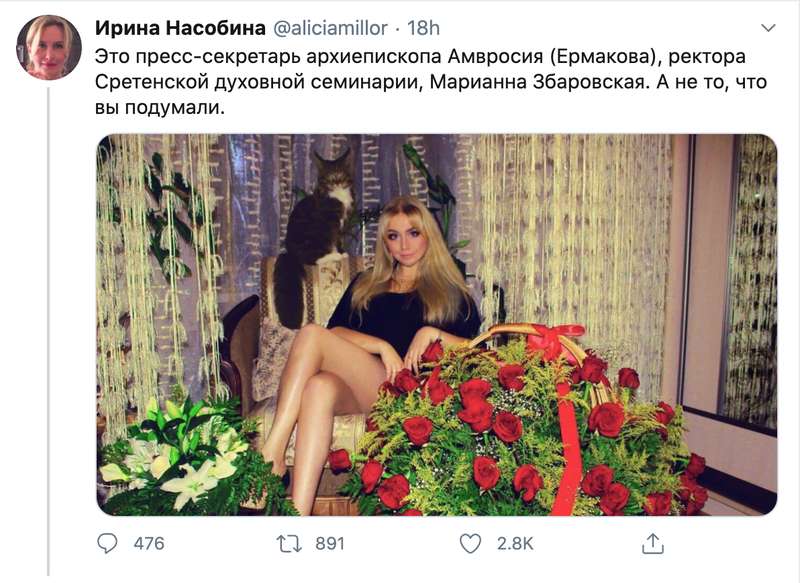The image size is (800, 583).
Task: Click the 18h timestamp
Action: [423, 28]
